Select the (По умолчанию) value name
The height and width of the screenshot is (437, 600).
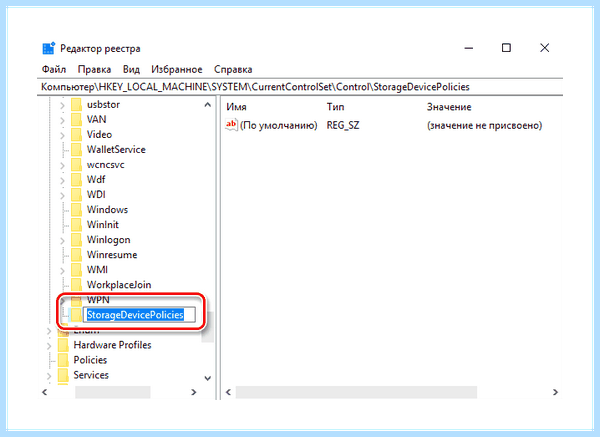pos(279,126)
